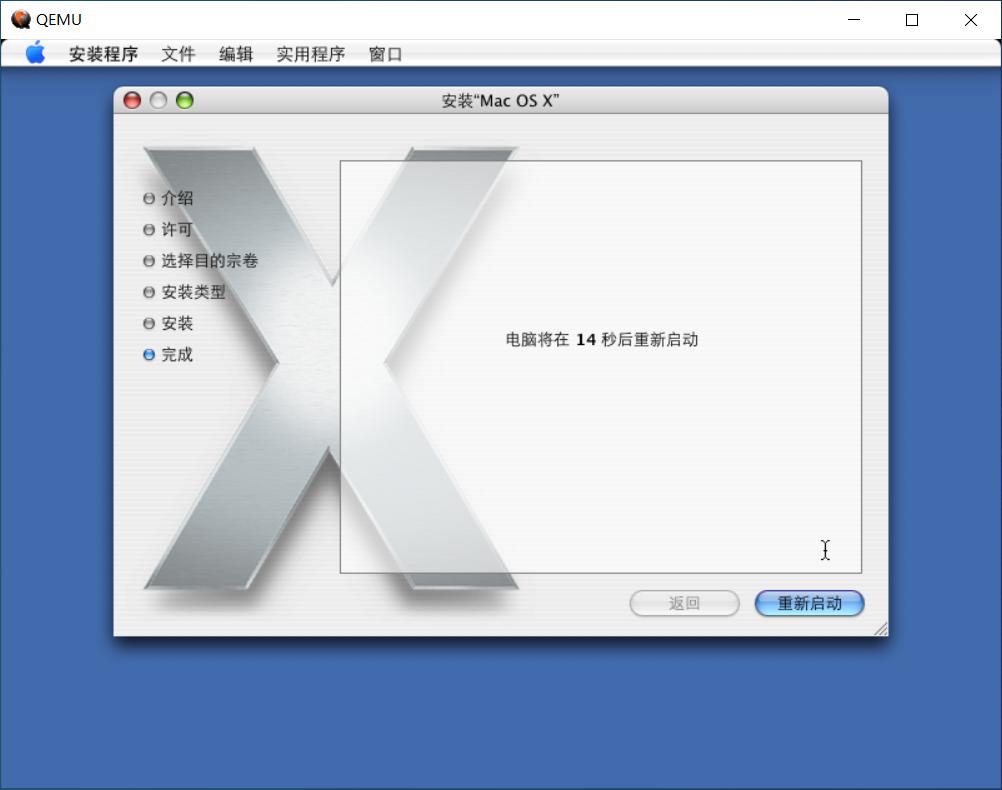This screenshot has width=1002, height=790.
Task: Click the yellow minimize button on installer window
Action: 158,100
